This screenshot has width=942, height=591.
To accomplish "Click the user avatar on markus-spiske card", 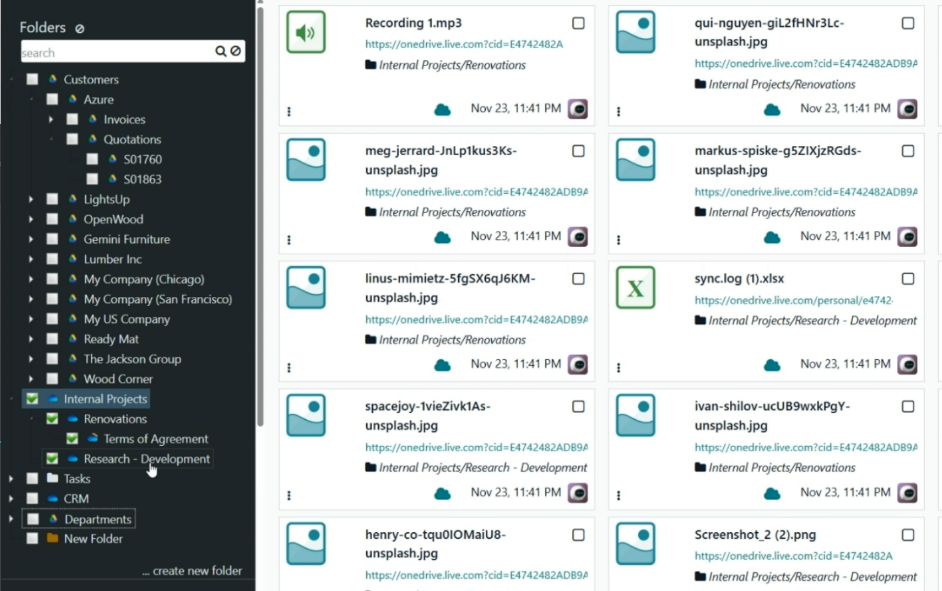I will point(907,237).
